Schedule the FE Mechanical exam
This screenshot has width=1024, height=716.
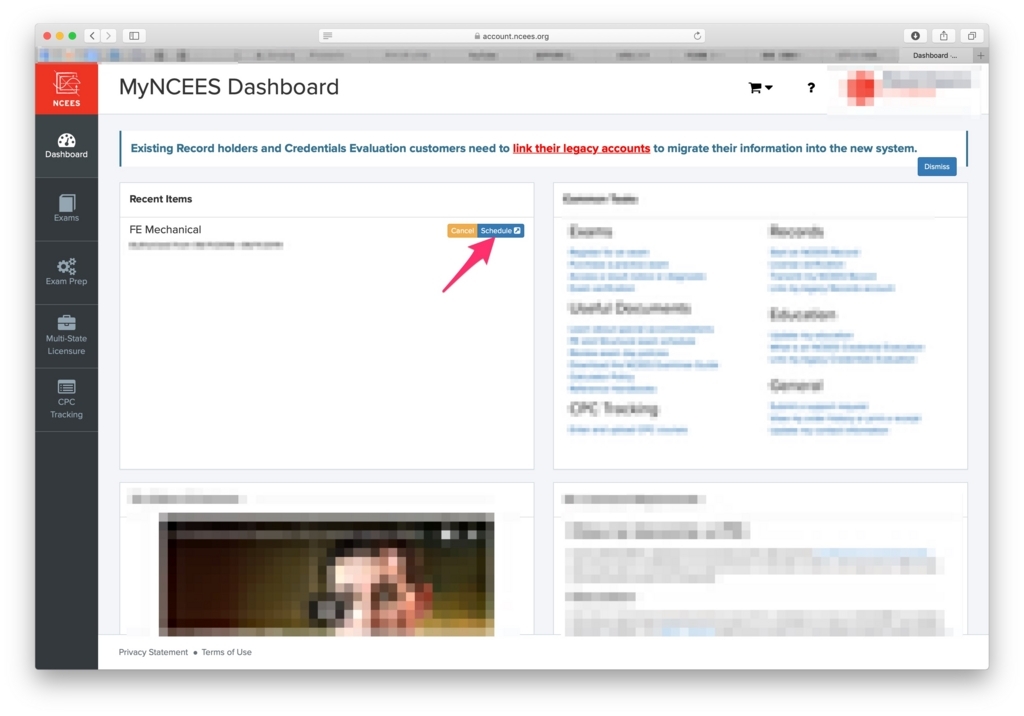(x=500, y=231)
